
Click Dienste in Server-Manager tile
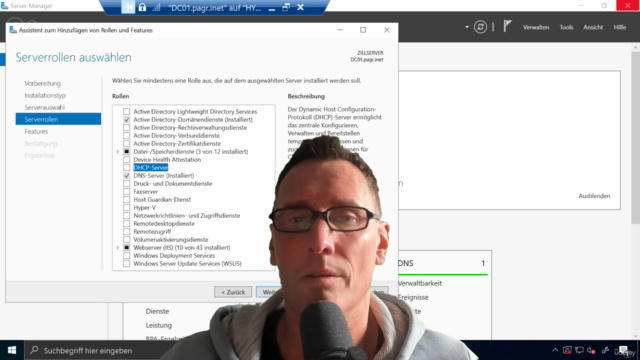point(157,311)
